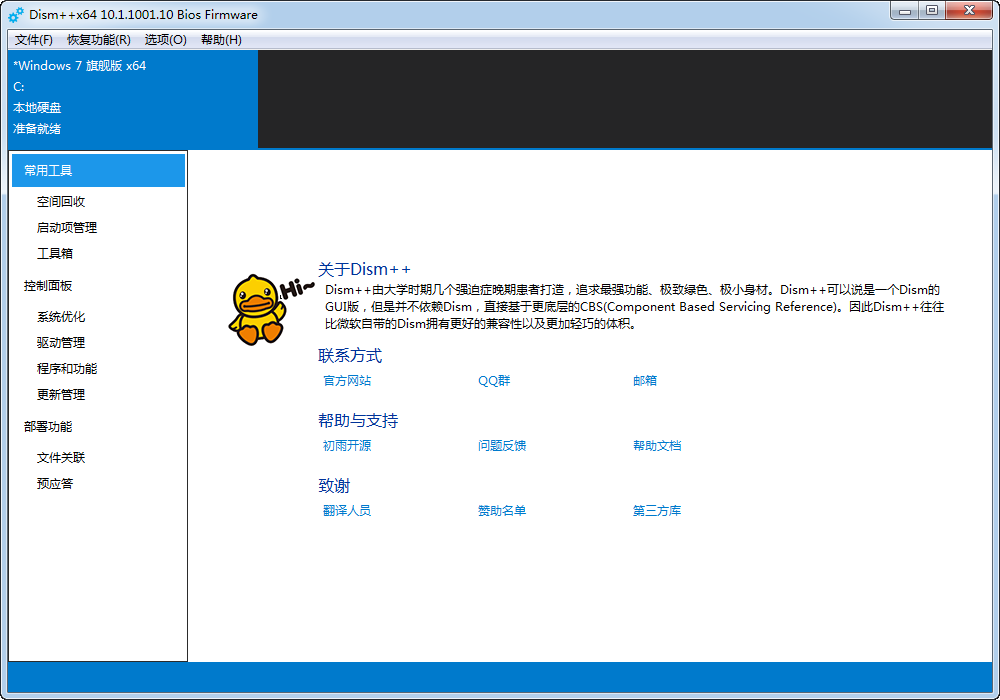Screen dimensions: 1000x700
Task: Maximize the Dism++ window
Action: (x=932, y=11)
